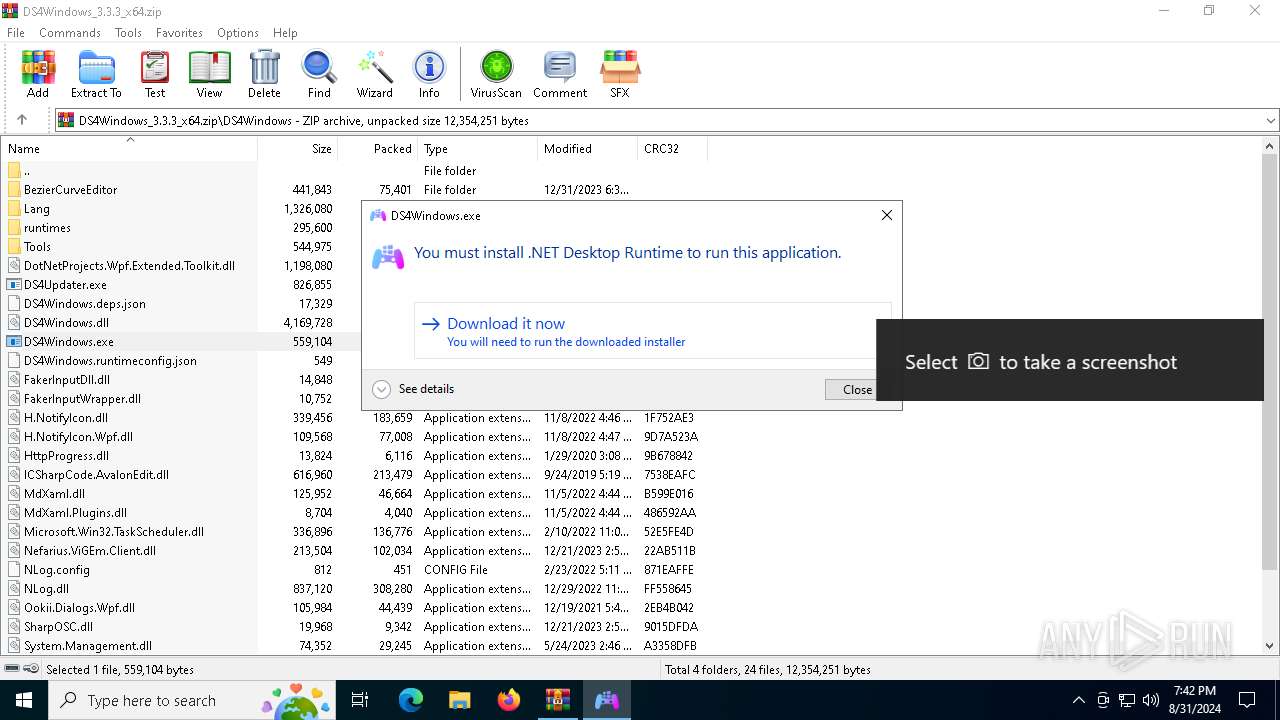This screenshot has width=1280, height=720.
Task: Open Microsoft Edge from taskbar
Action: [x=411, y=700]
